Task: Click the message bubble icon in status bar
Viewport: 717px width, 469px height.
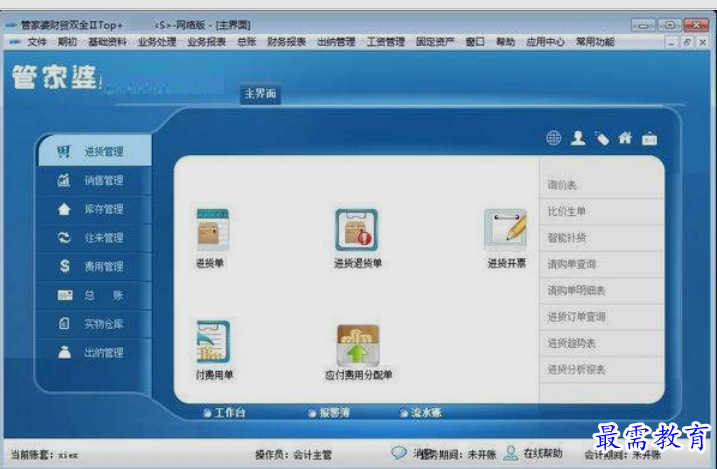Action: [399, 453]
